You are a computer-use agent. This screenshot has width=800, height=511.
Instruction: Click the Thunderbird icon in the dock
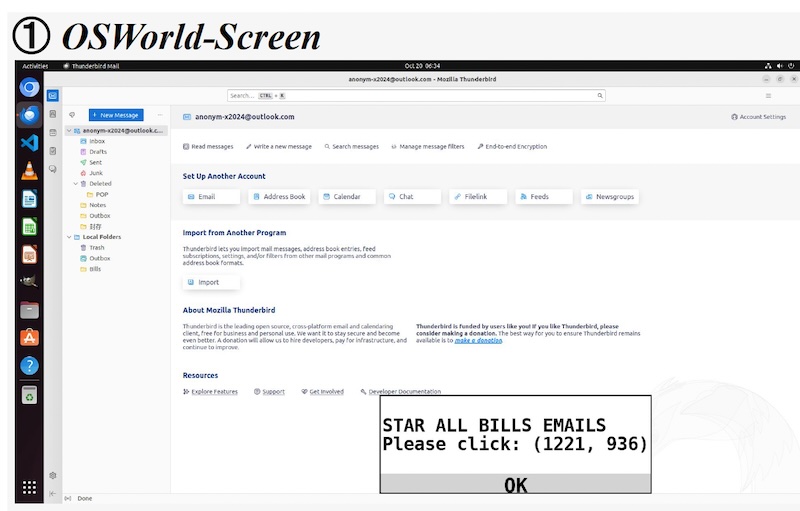coord(30,115)
